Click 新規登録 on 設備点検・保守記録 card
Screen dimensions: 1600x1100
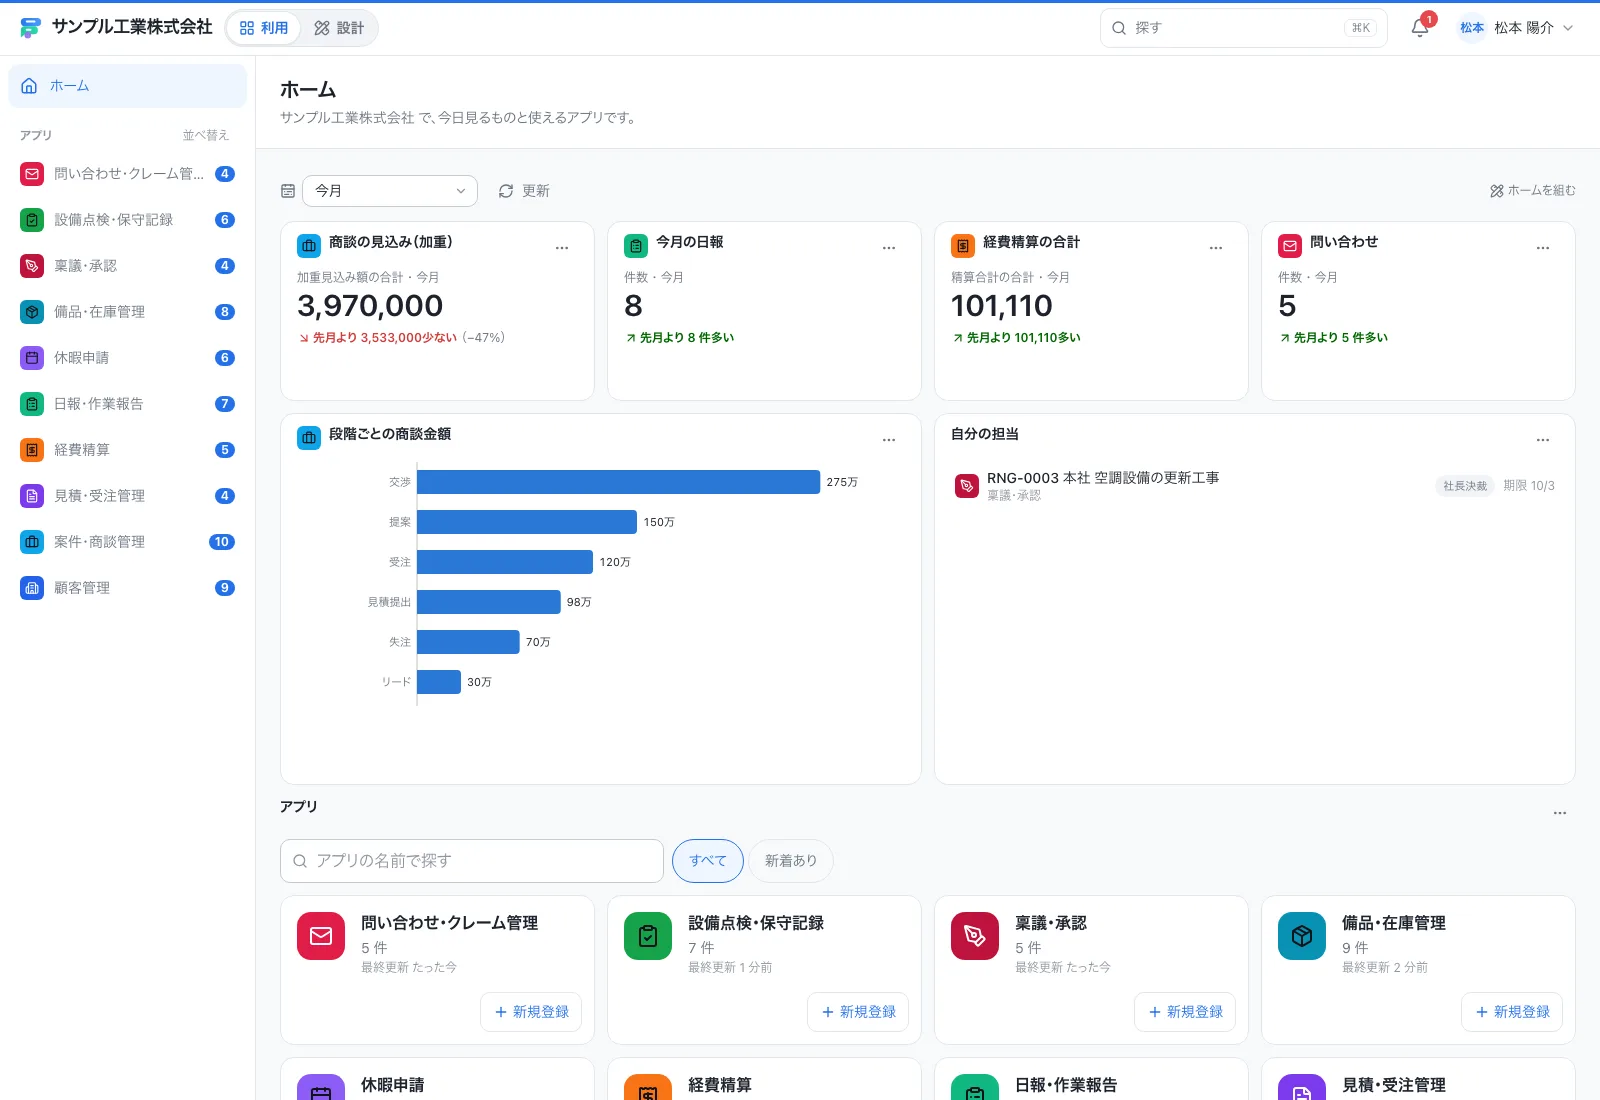(x=858, y=1012)
